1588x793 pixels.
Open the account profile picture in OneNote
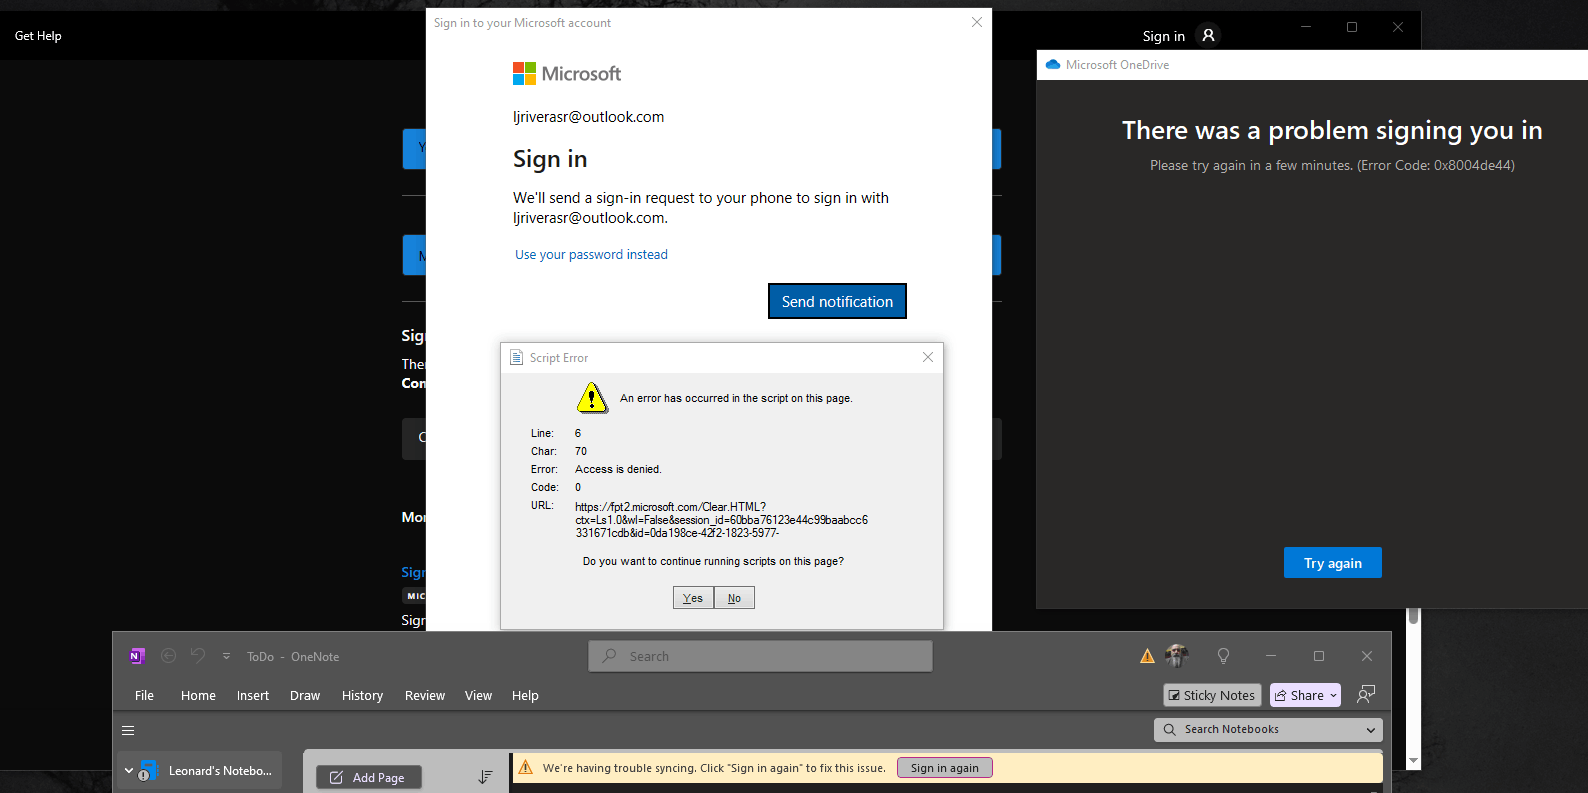(1177, 656)
